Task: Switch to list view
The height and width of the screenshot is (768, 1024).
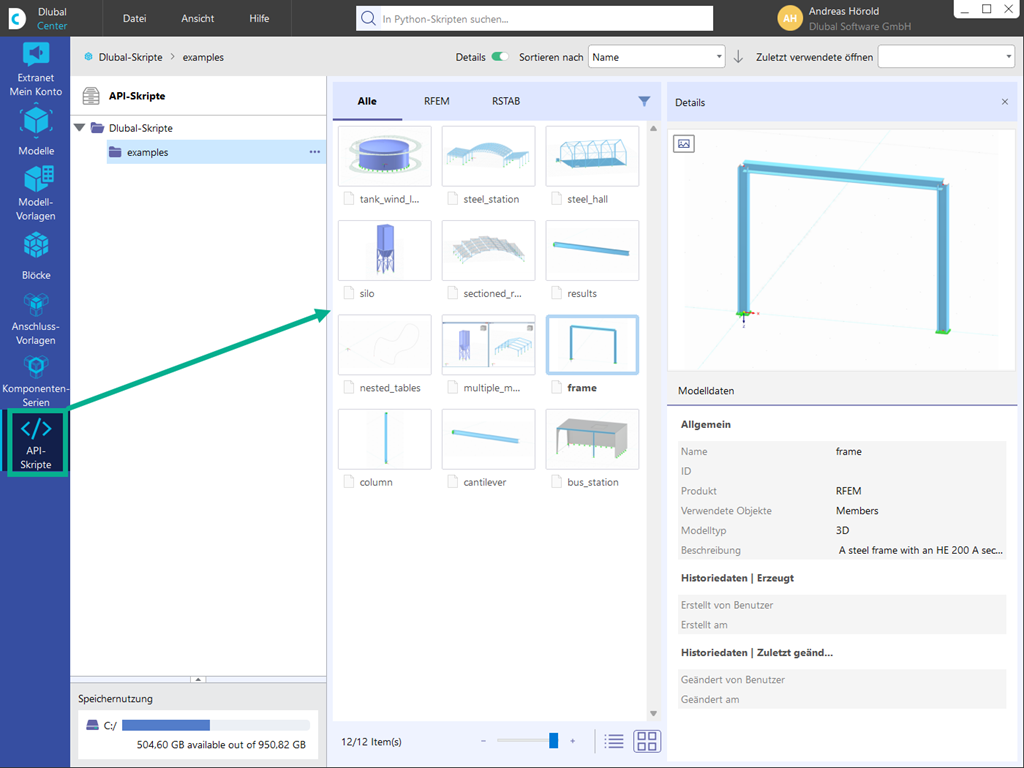Action: (x=614, y=741)
